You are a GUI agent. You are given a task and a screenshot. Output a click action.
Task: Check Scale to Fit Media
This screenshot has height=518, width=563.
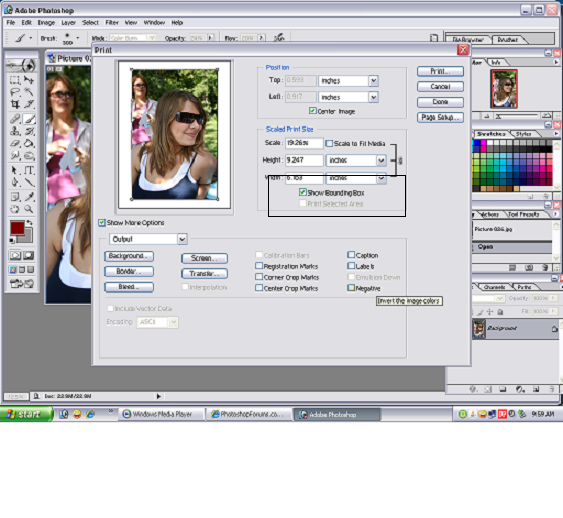point(329,143)
